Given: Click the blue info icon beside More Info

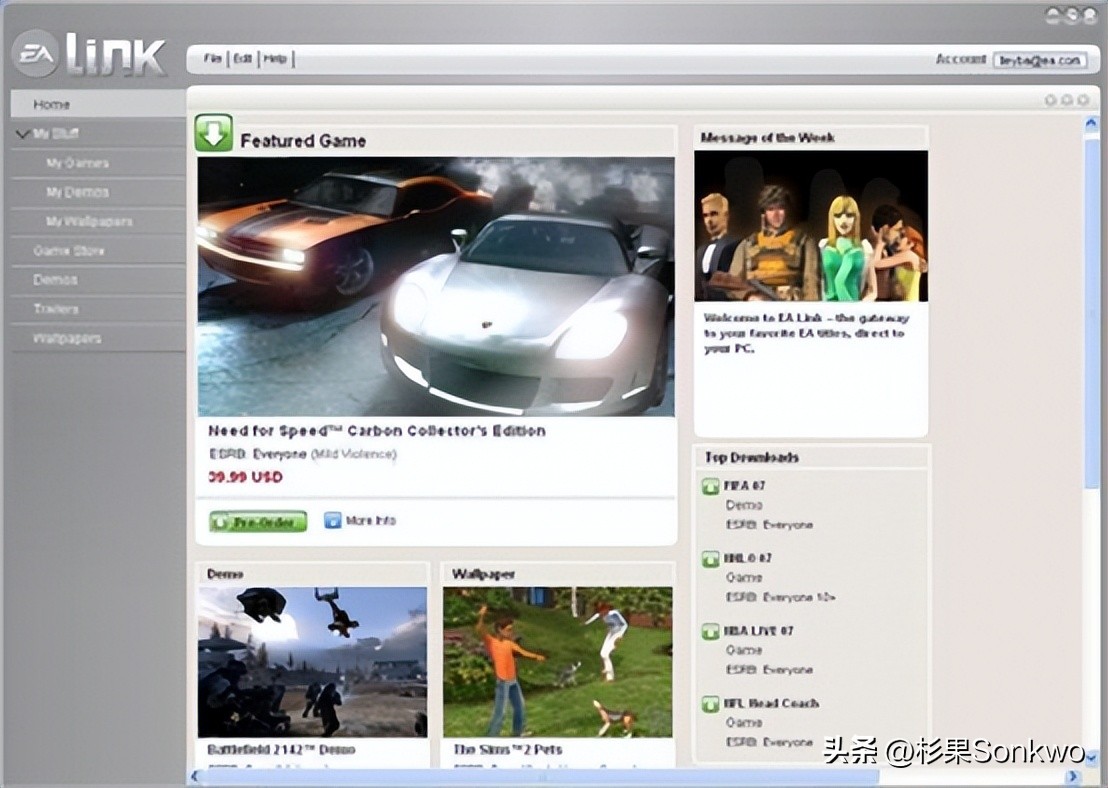Looking at the screenshot, I should tap(332, 520).
